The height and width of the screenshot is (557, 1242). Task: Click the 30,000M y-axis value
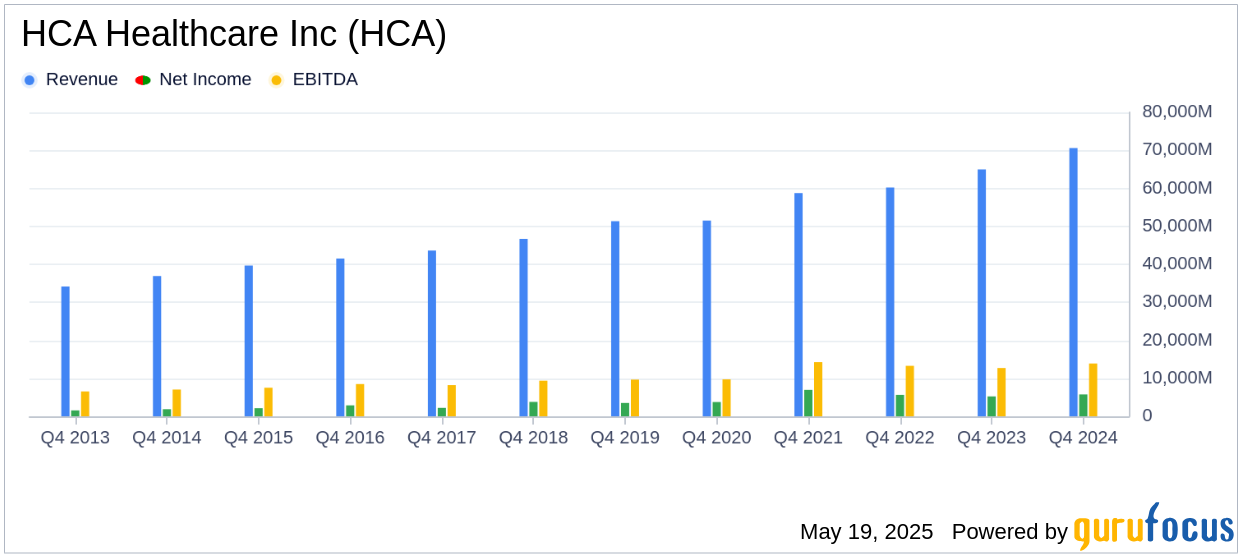click(1178, 302)
